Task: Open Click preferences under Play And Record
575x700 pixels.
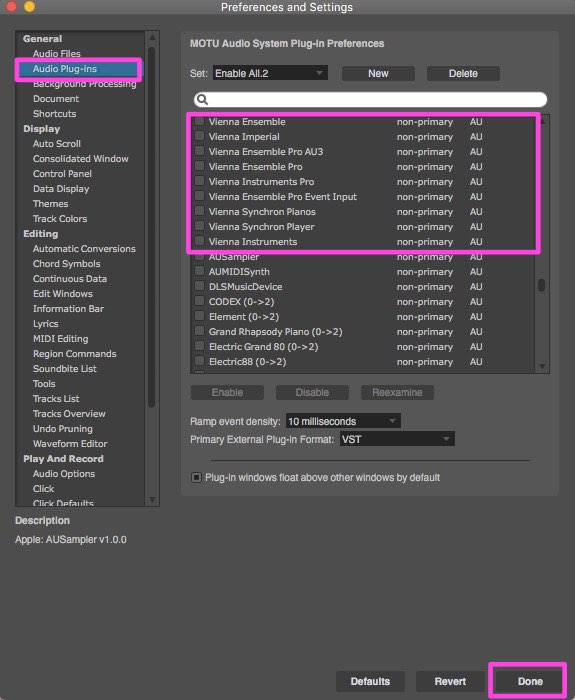Action: click(43, 489)
